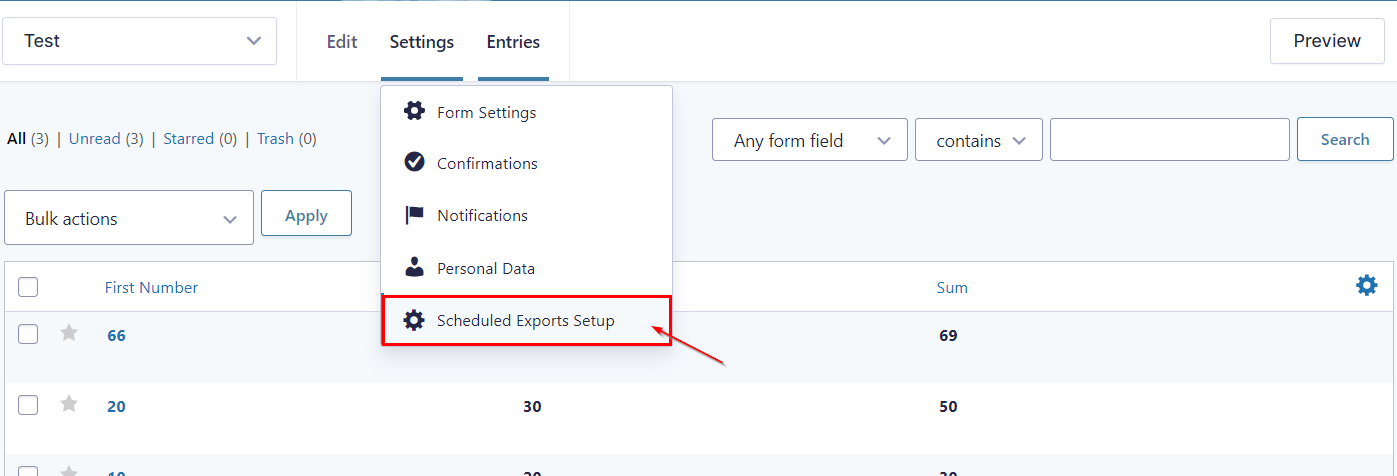Open the contains operator dropdown
The image size is (1397, 476).
(x=979, y=140)
